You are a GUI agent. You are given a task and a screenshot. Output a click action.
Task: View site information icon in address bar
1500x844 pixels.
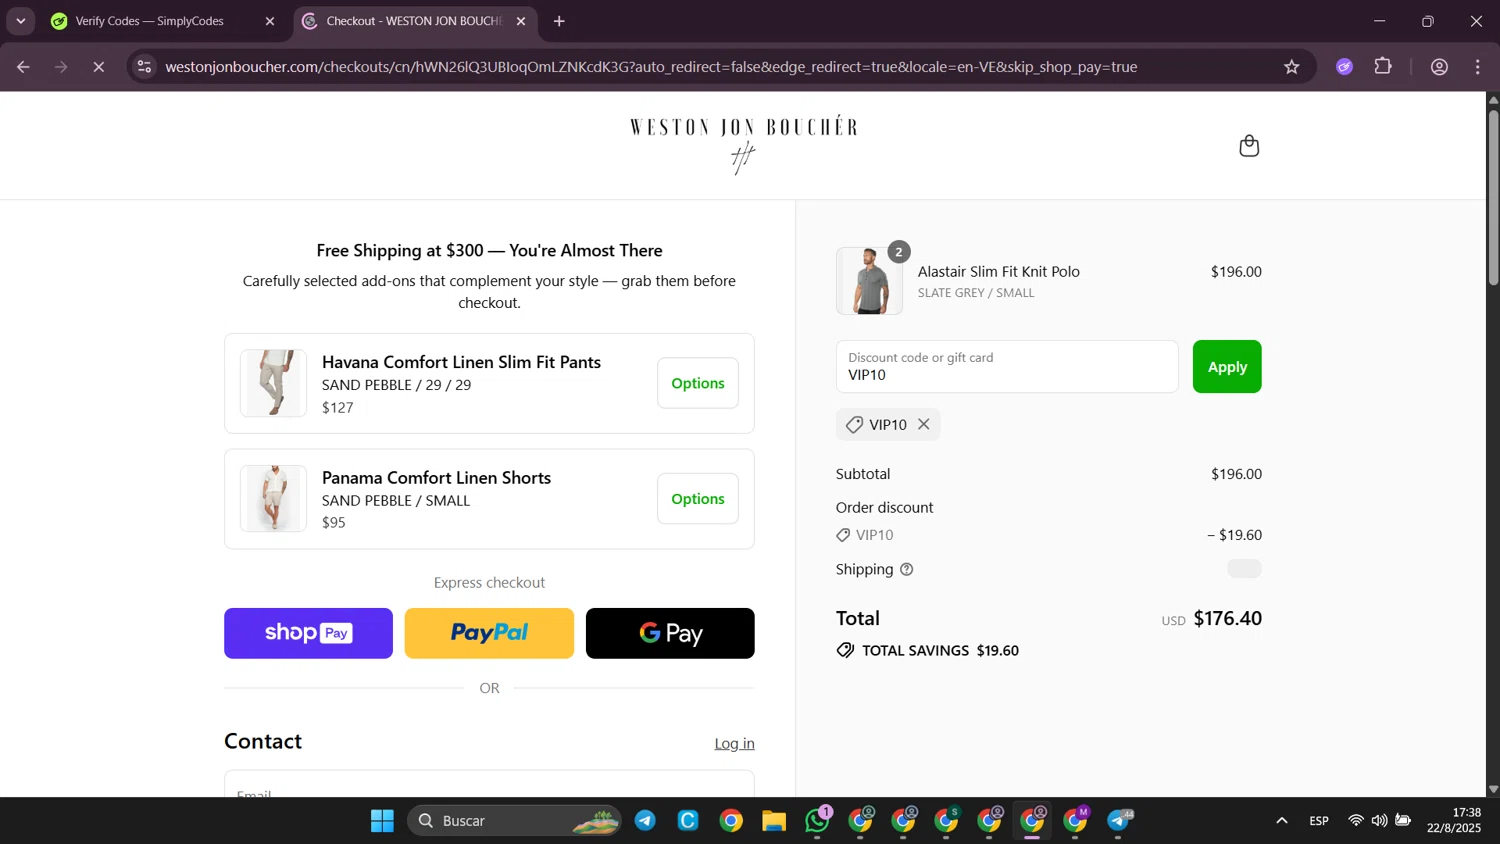[x=144, y=67]
